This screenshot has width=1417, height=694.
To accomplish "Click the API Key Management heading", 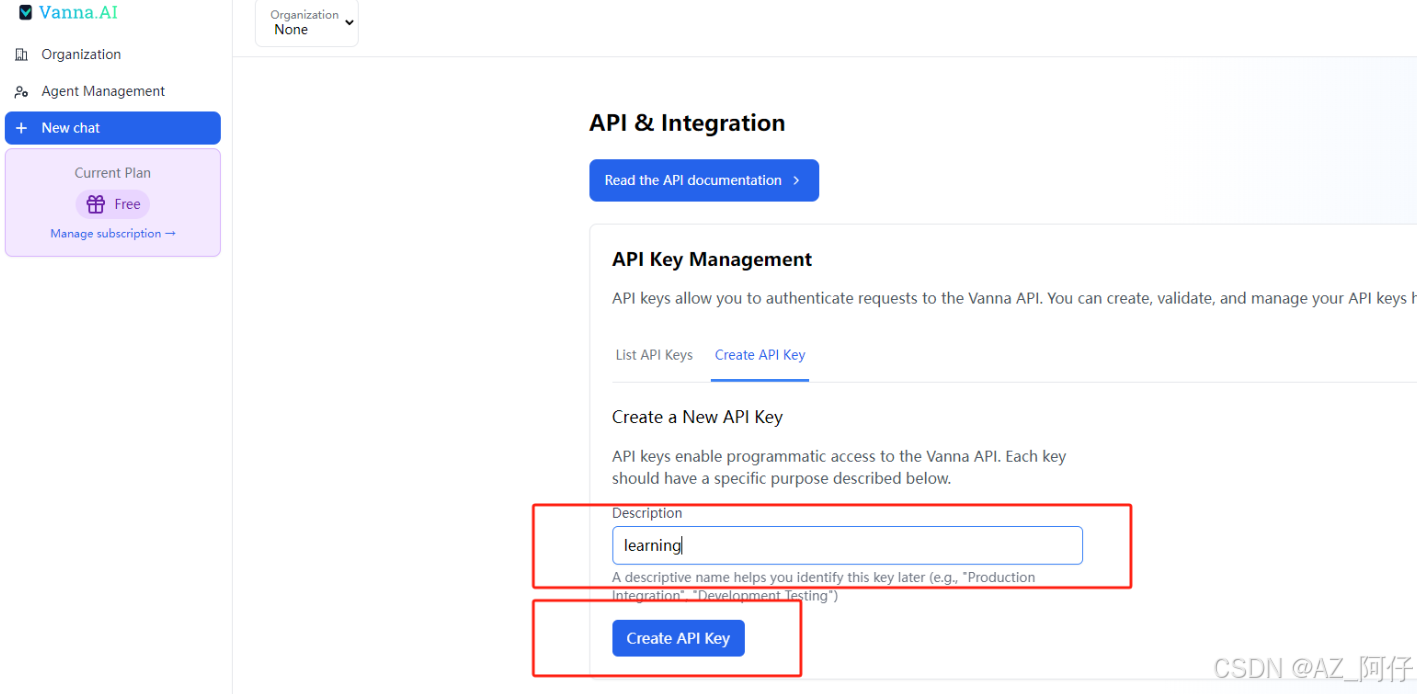I will point(712,260).
